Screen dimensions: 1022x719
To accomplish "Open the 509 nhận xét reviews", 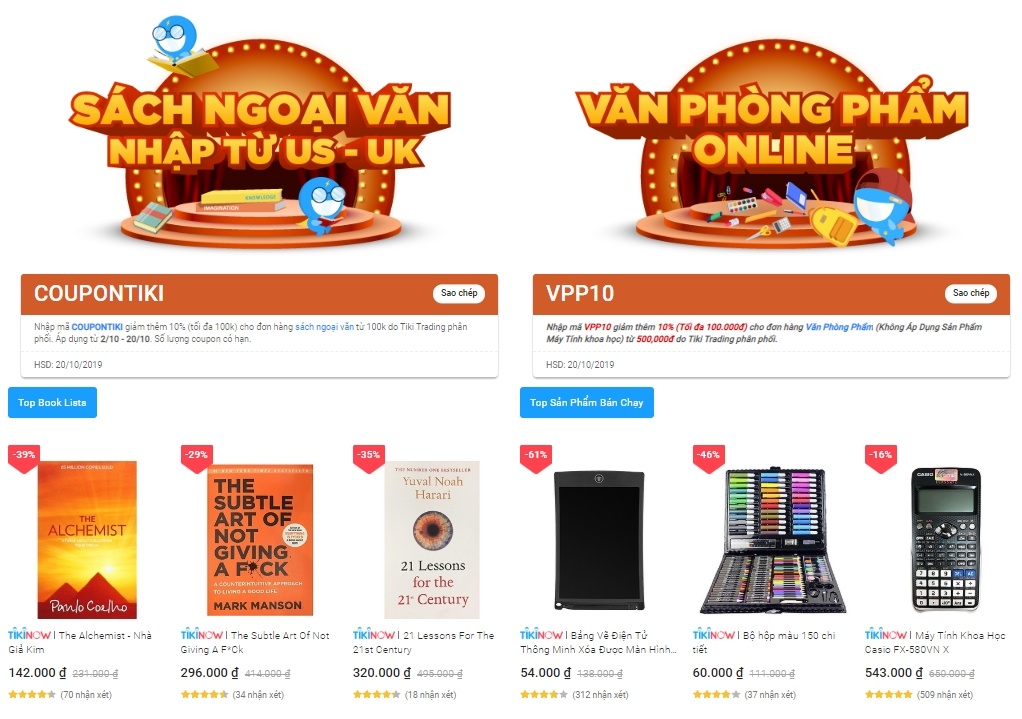I will click(x=944, y=694).
